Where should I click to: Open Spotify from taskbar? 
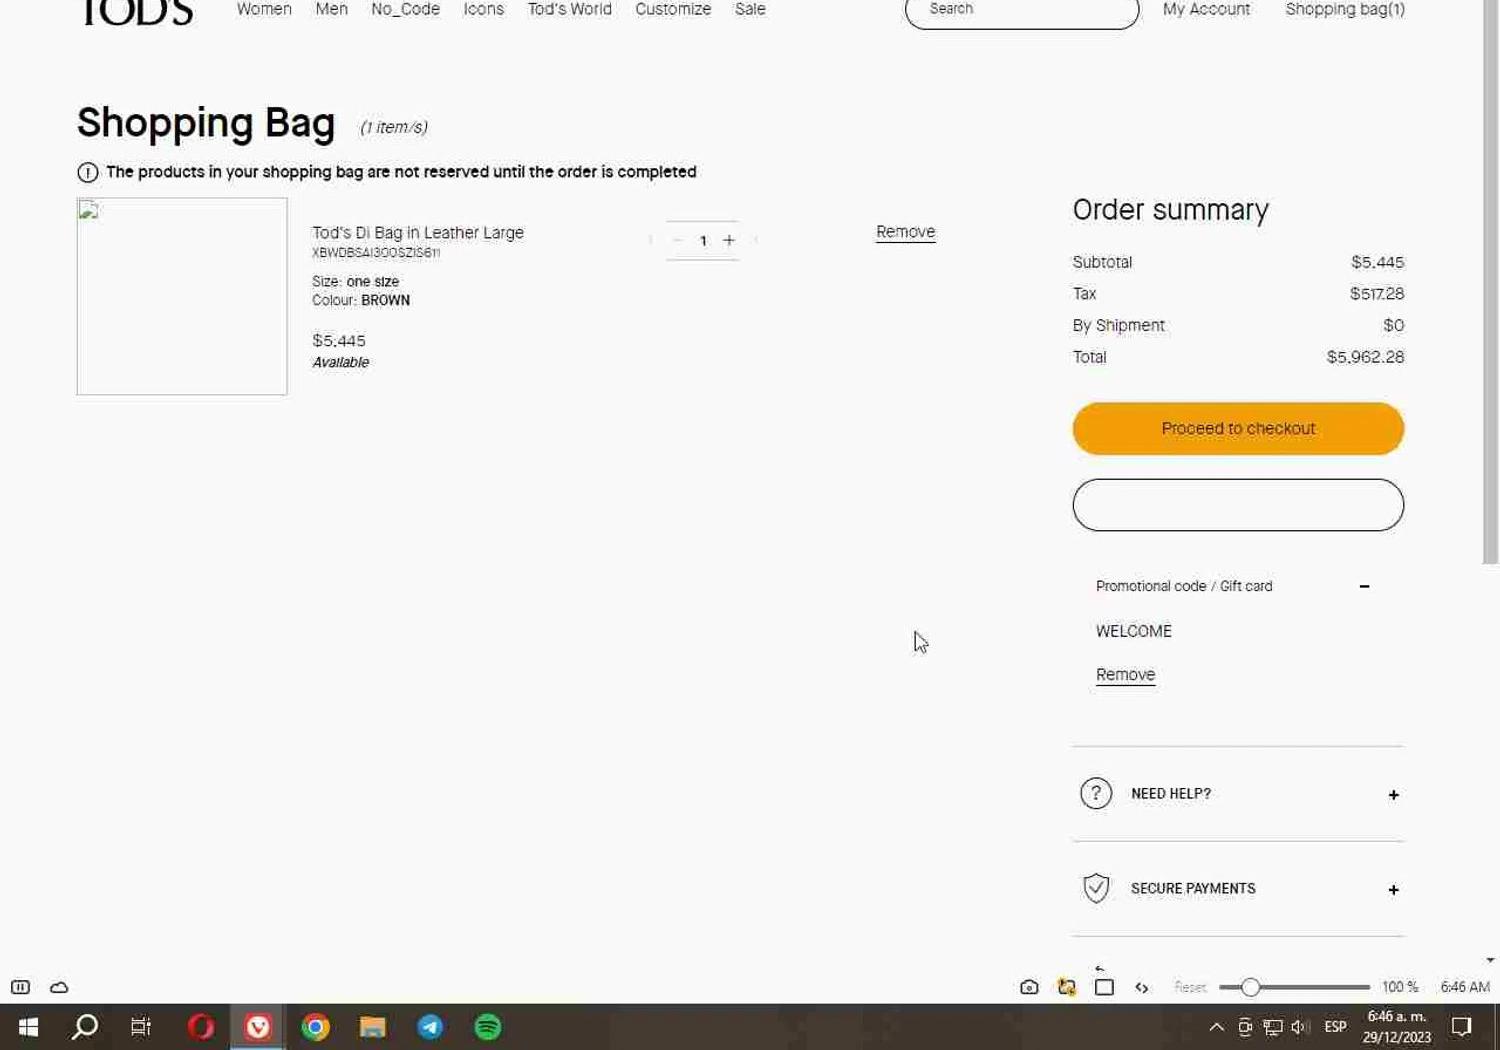[488, 1027]
